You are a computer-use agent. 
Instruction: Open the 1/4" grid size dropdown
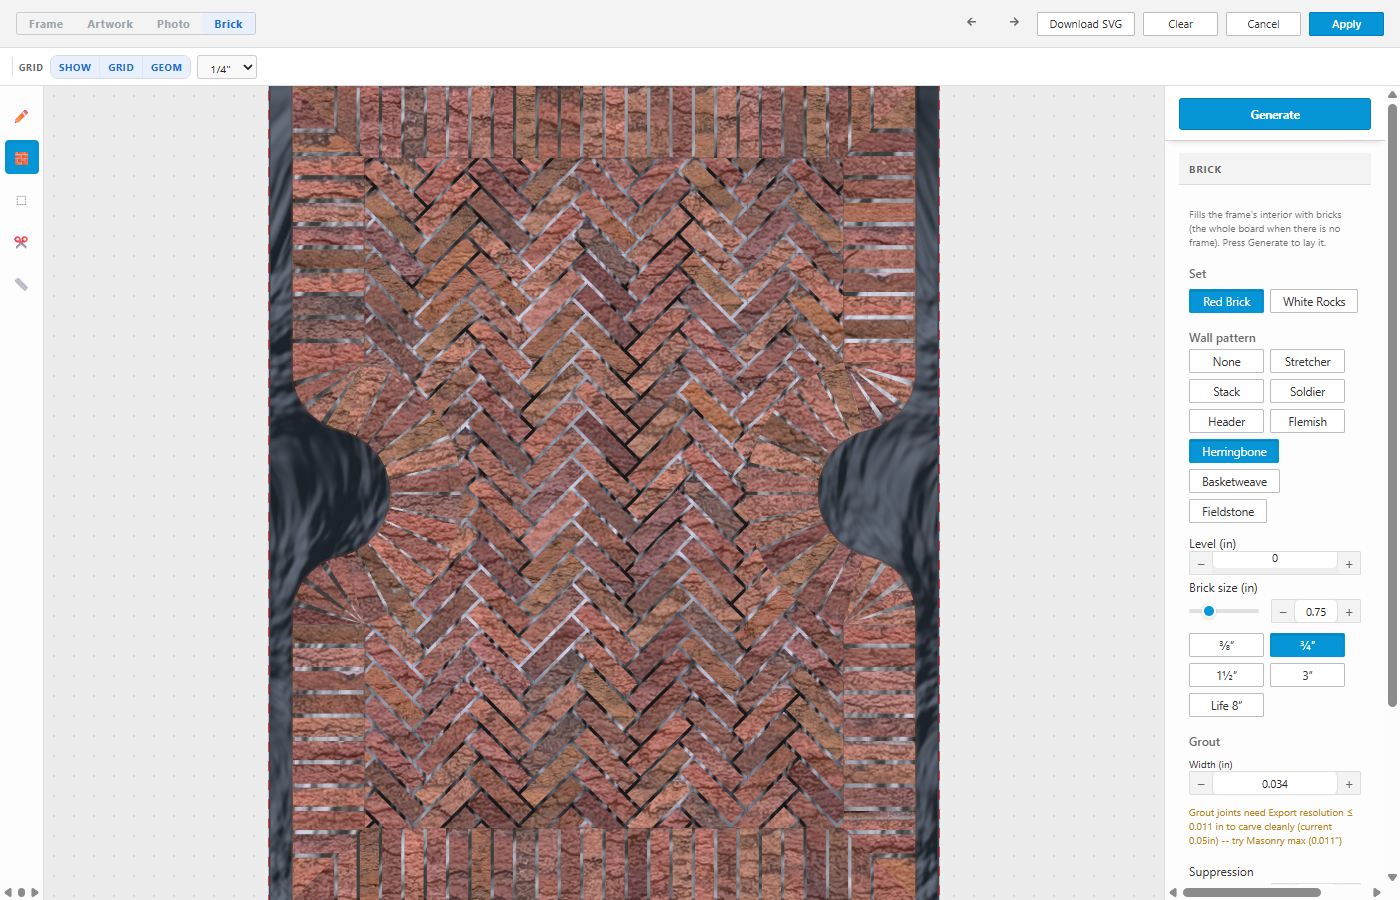pyautogui.click(x=227, y=67)
